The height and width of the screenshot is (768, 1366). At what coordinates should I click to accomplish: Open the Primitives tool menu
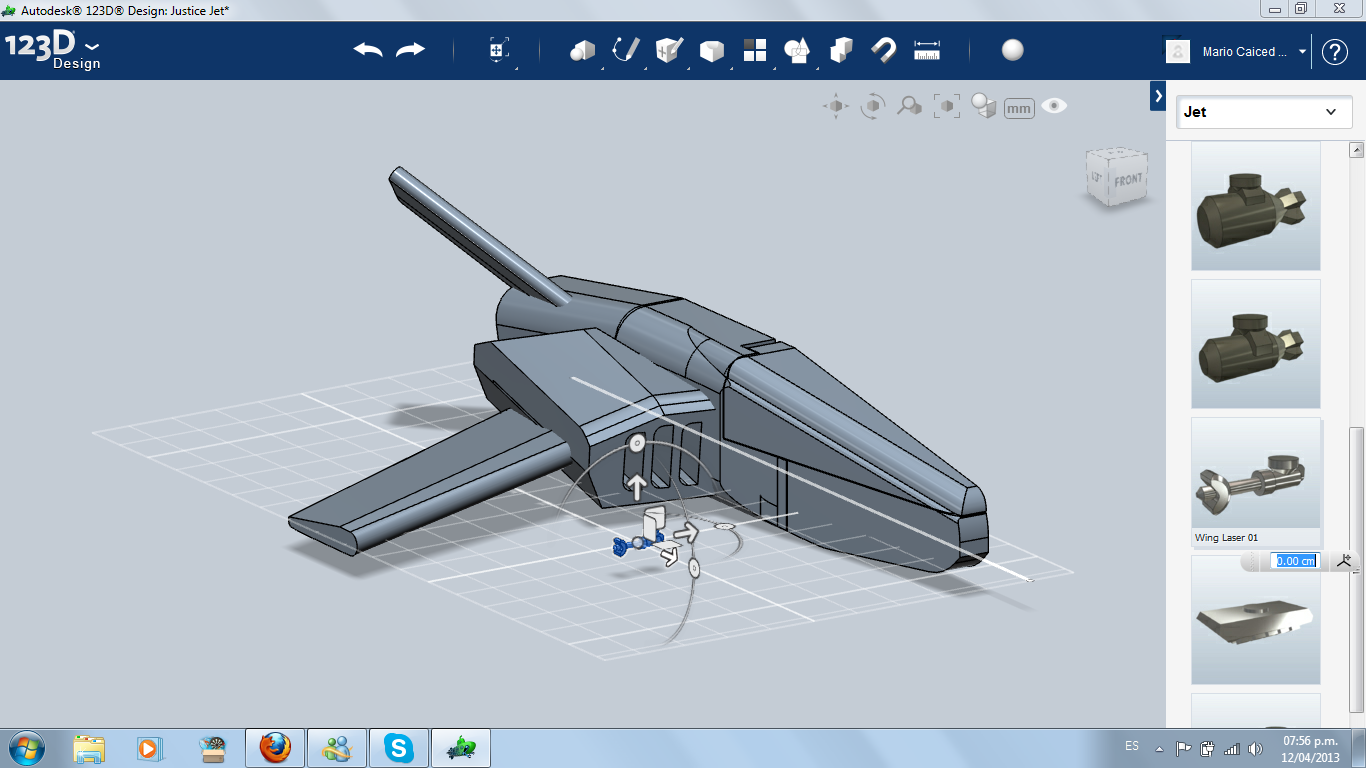tap(582, 51)
